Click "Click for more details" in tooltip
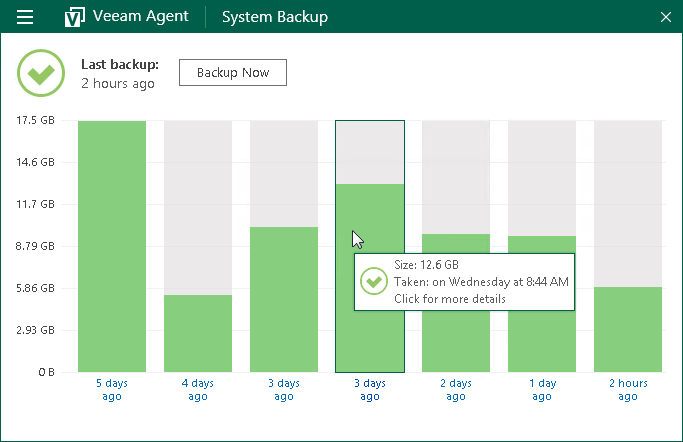 coord(450,299)
